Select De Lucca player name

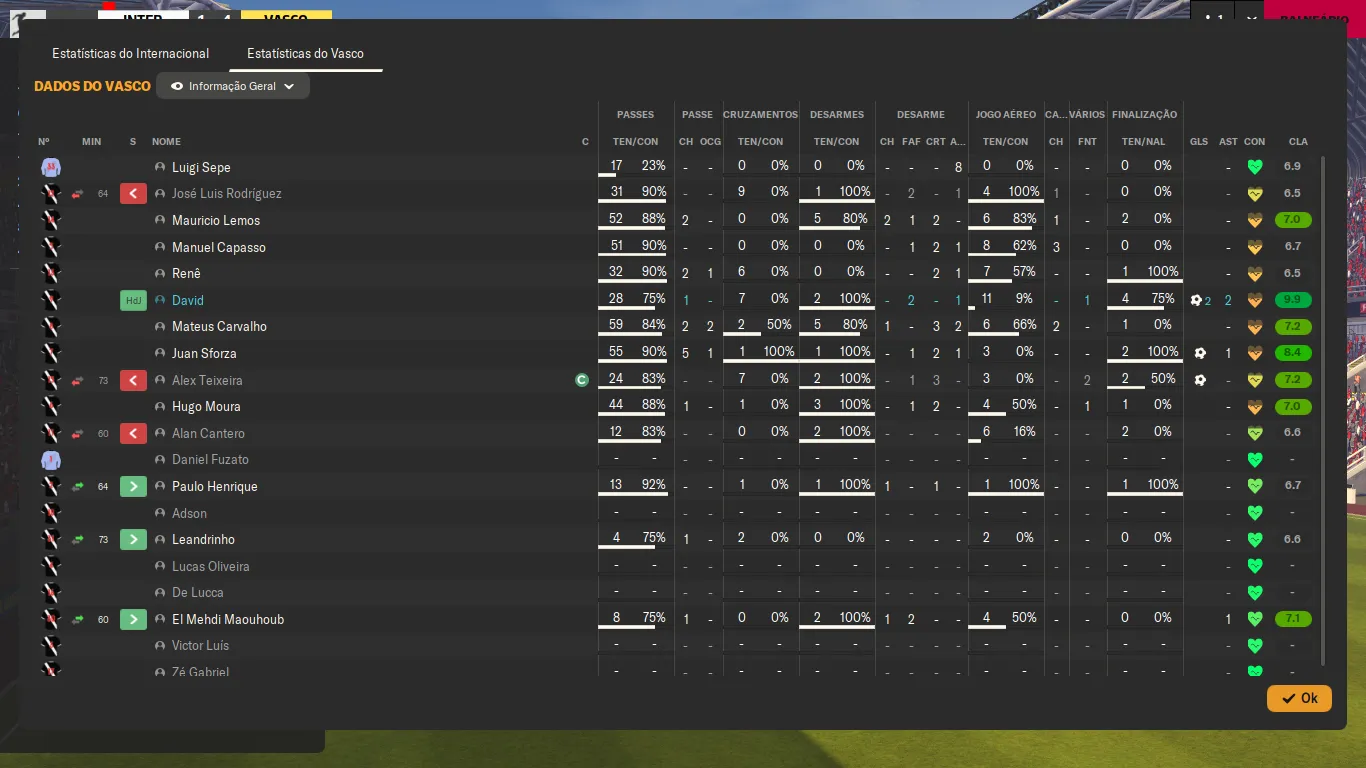coord(198,592)
